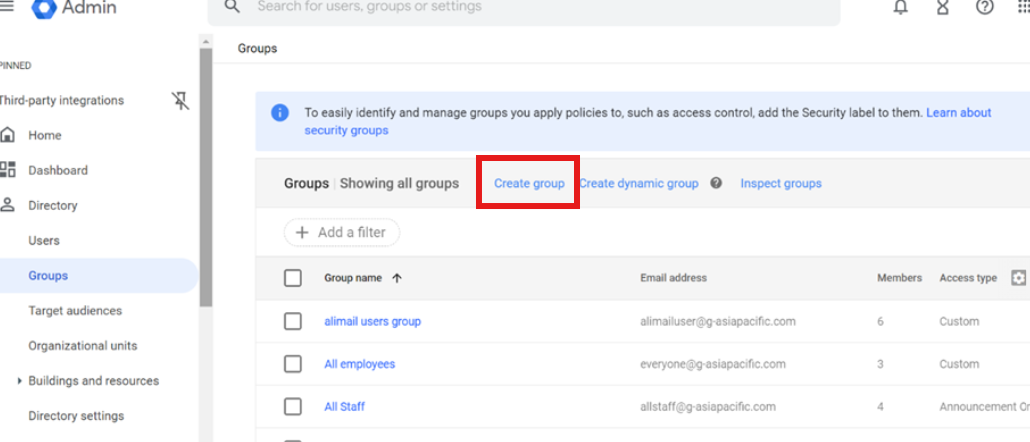Open Learn about security groups link
This screenshot has width=1030, height=442.
pyautogui.click(x=958, y=113)
